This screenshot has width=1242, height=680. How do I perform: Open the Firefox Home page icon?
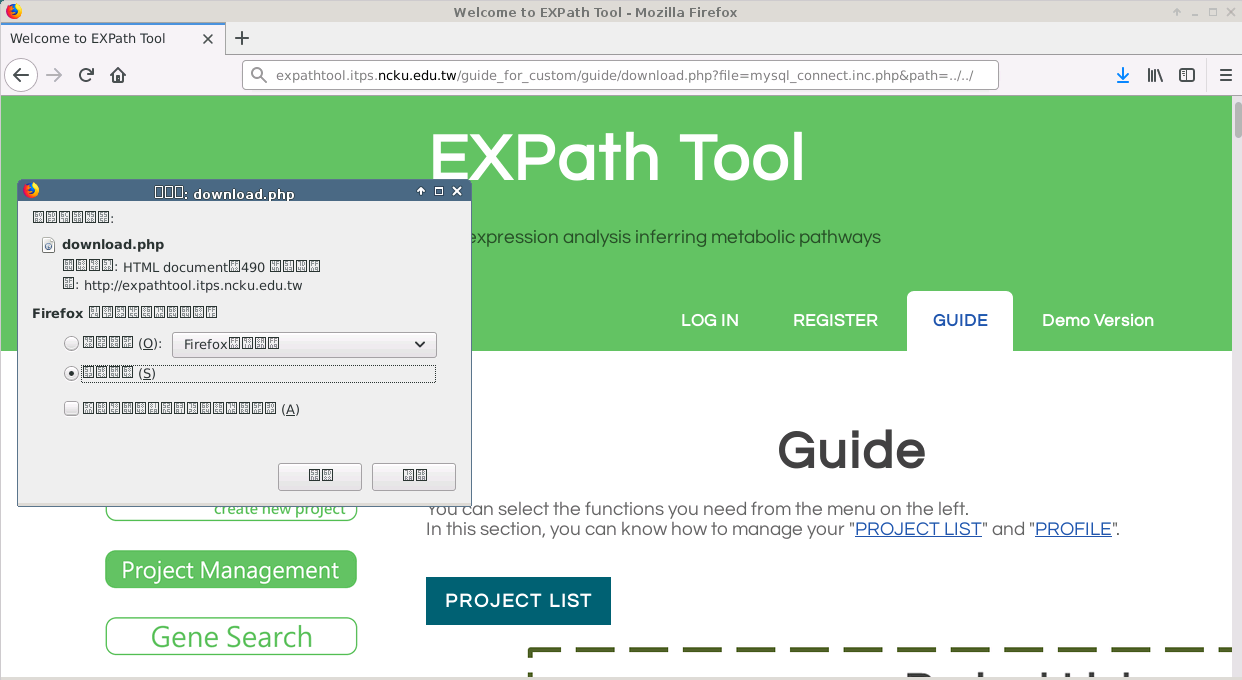click(x=118, y=75)
